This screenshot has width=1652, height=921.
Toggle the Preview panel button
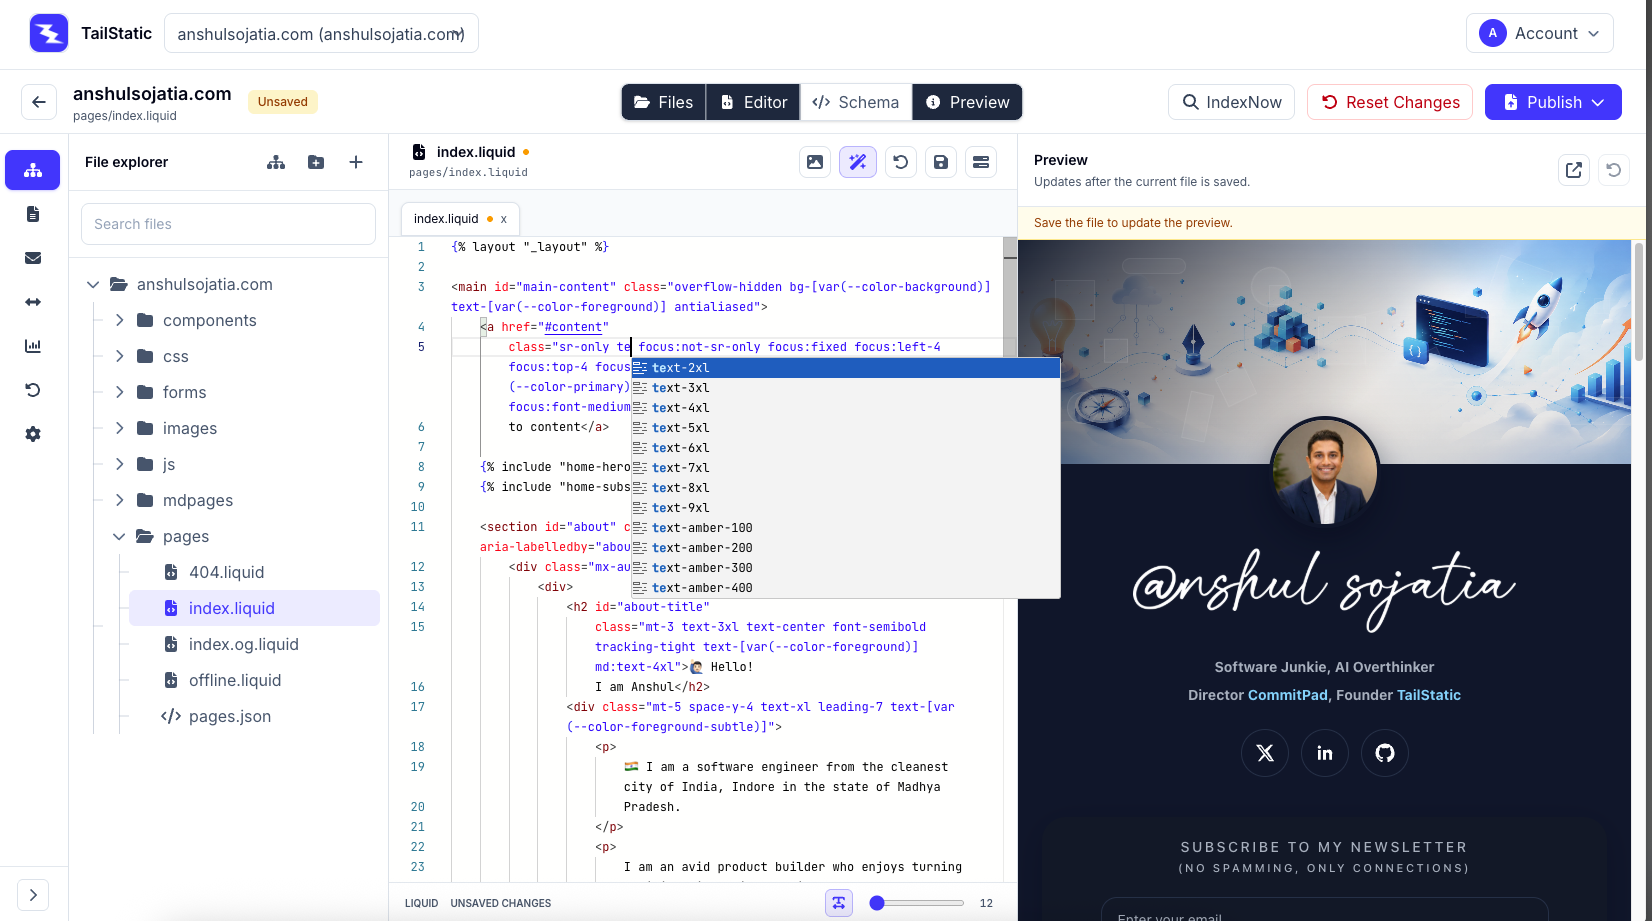point(967,102)
